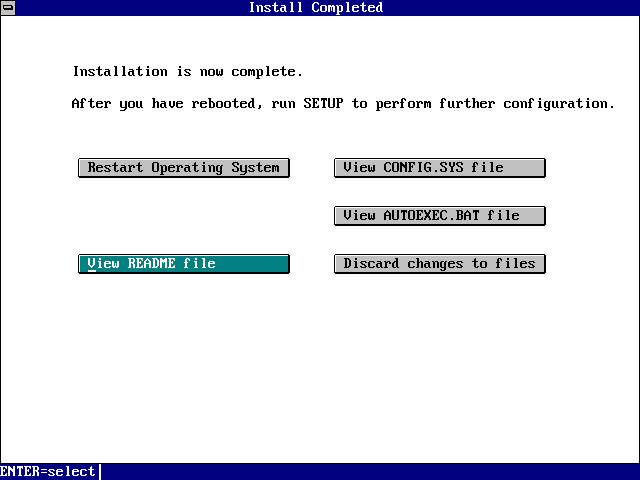Open the CONFIG.SYS file viewer
This screenshot has height=480, width=640.
click(440, 168)
